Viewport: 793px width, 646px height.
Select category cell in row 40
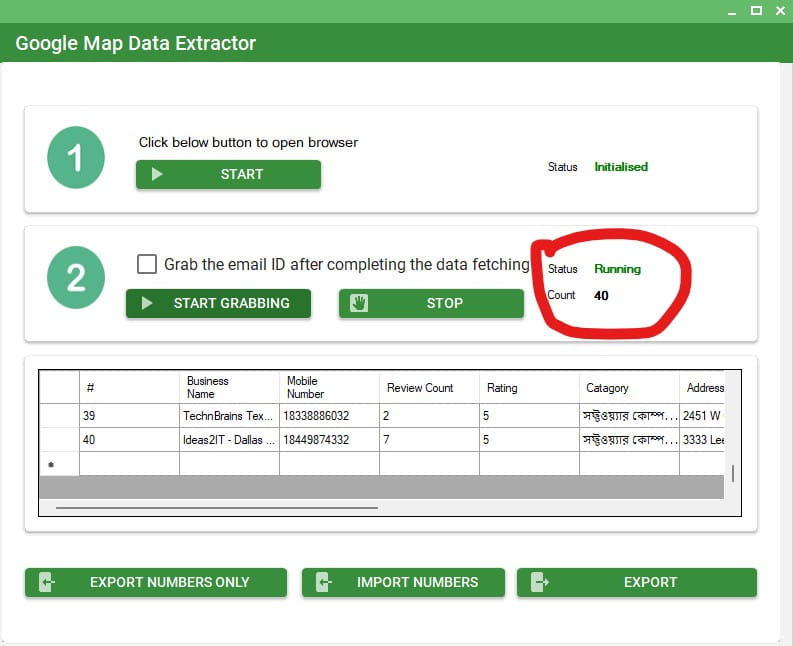click(629, 440)
